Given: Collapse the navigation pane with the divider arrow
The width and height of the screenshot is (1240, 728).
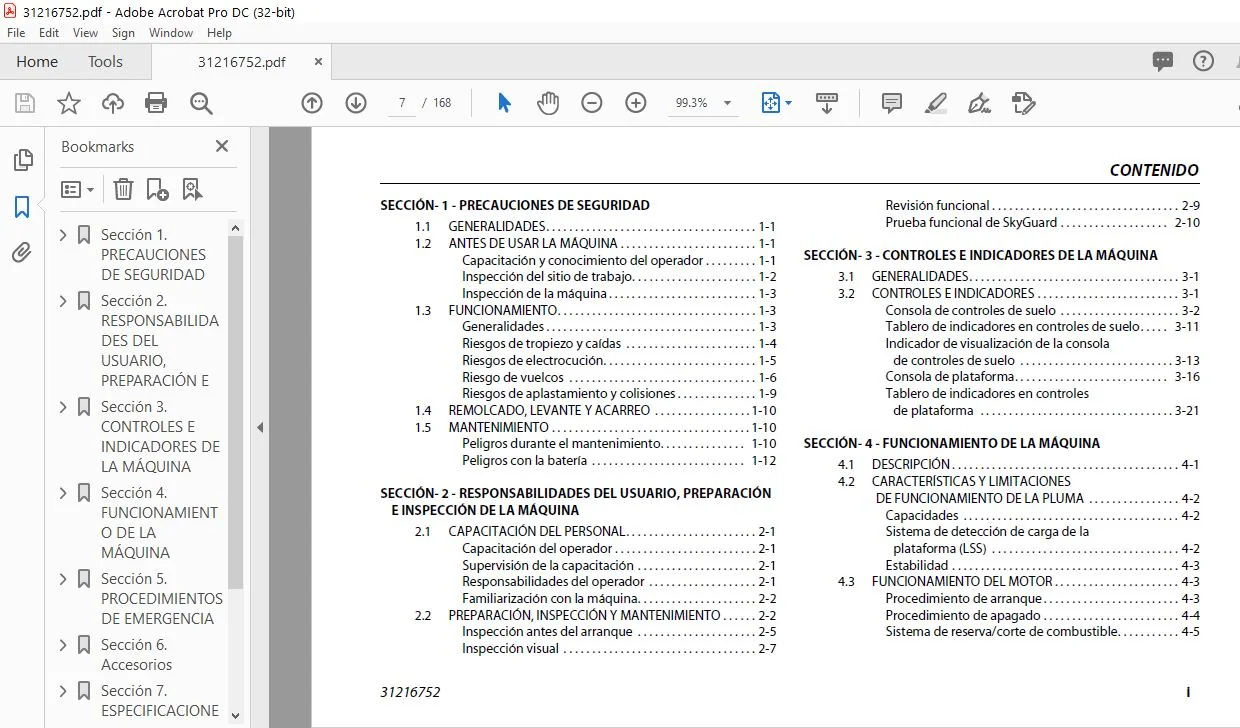Looking at the screenshot, I should (260, 427).
